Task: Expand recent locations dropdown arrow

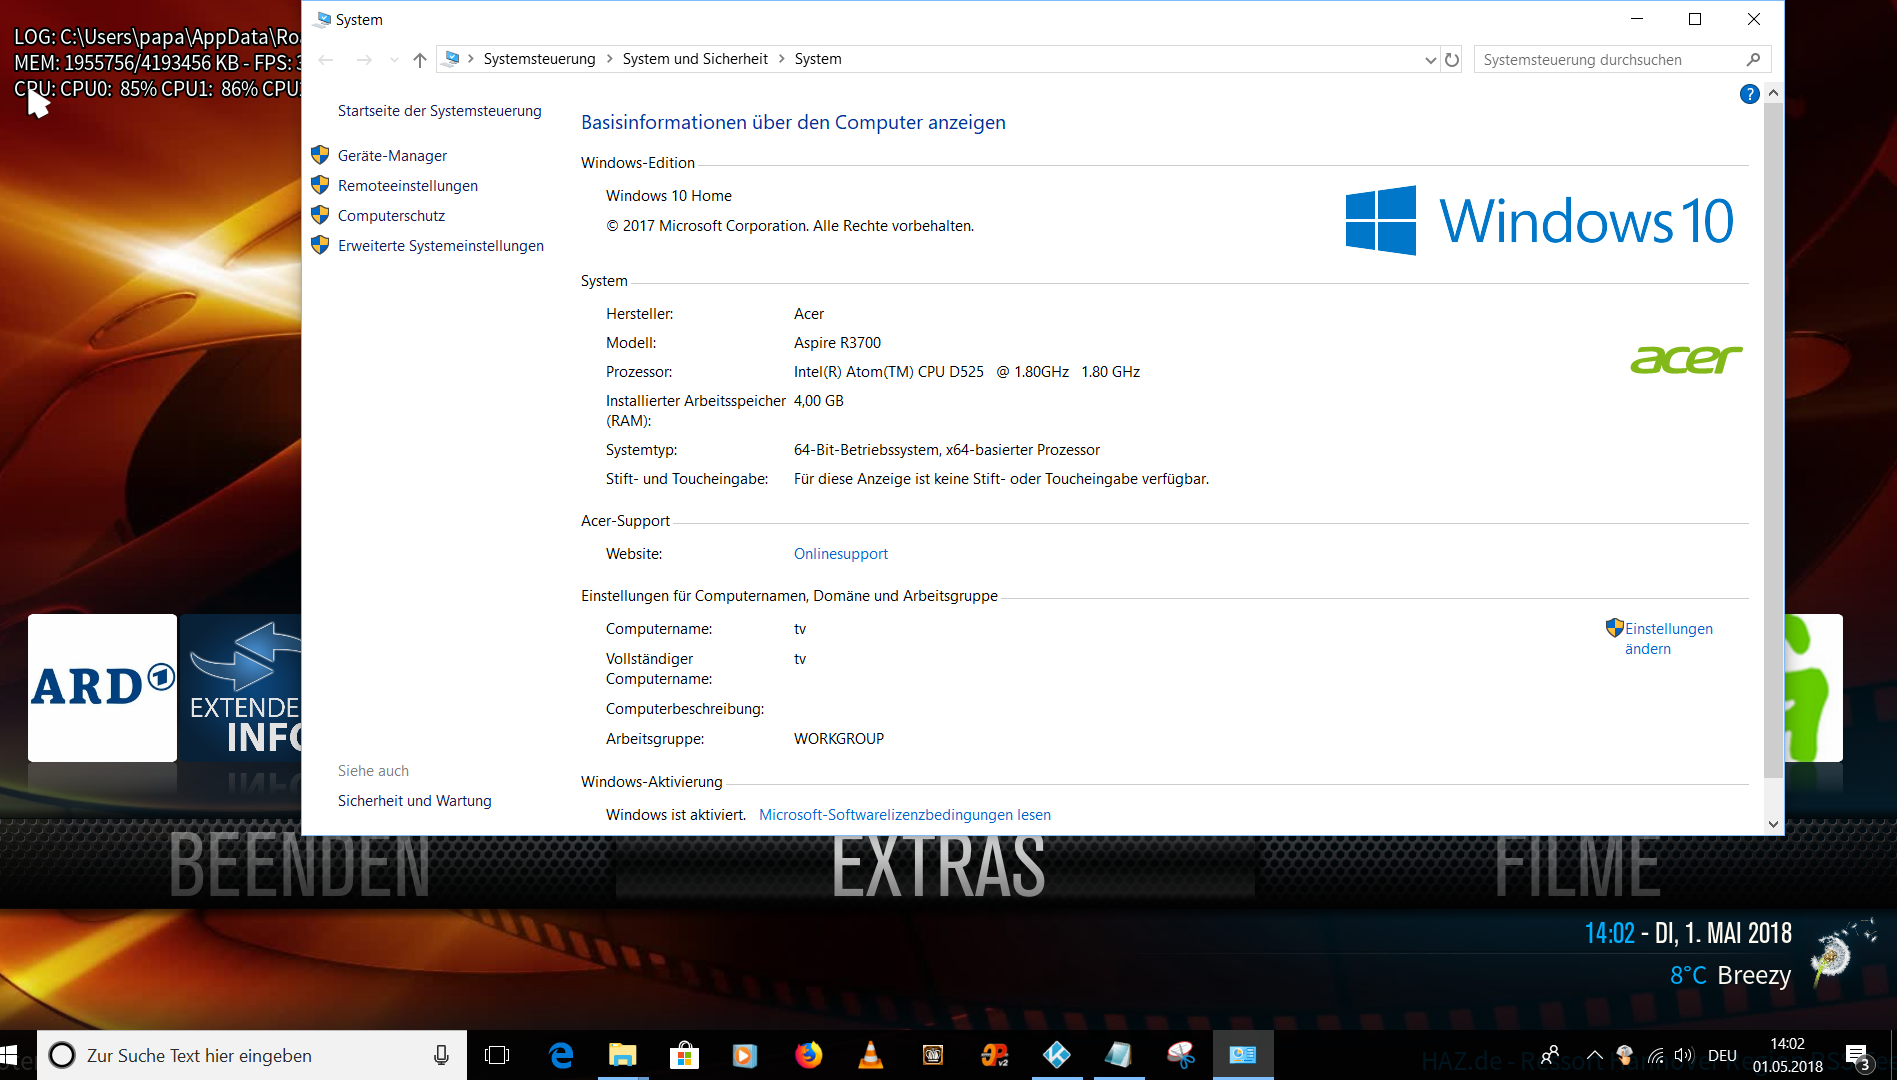Action: (x=394, y=60)
